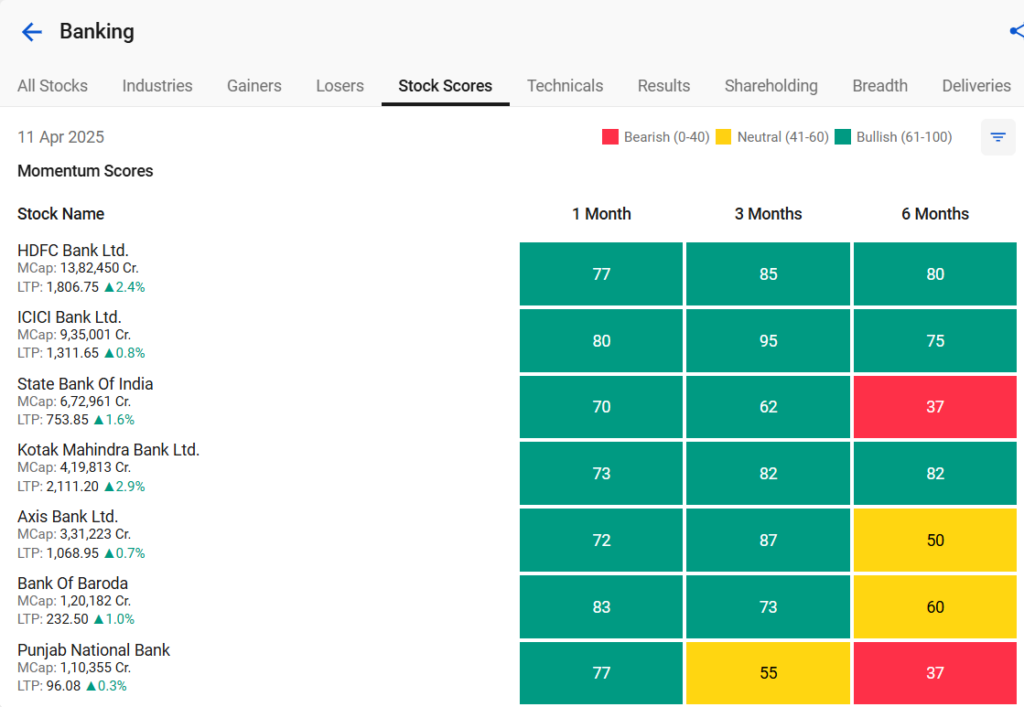Select ICICI Bank 1 Month score 80

601,341
